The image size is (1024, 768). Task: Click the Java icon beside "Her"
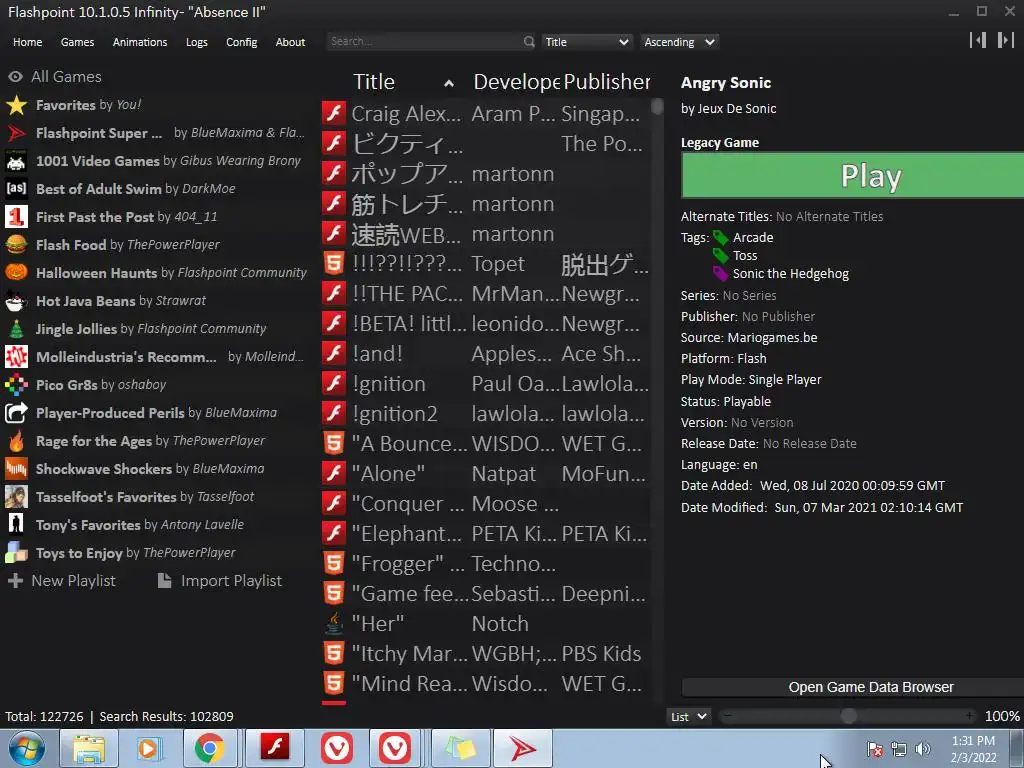click(334, 624)
